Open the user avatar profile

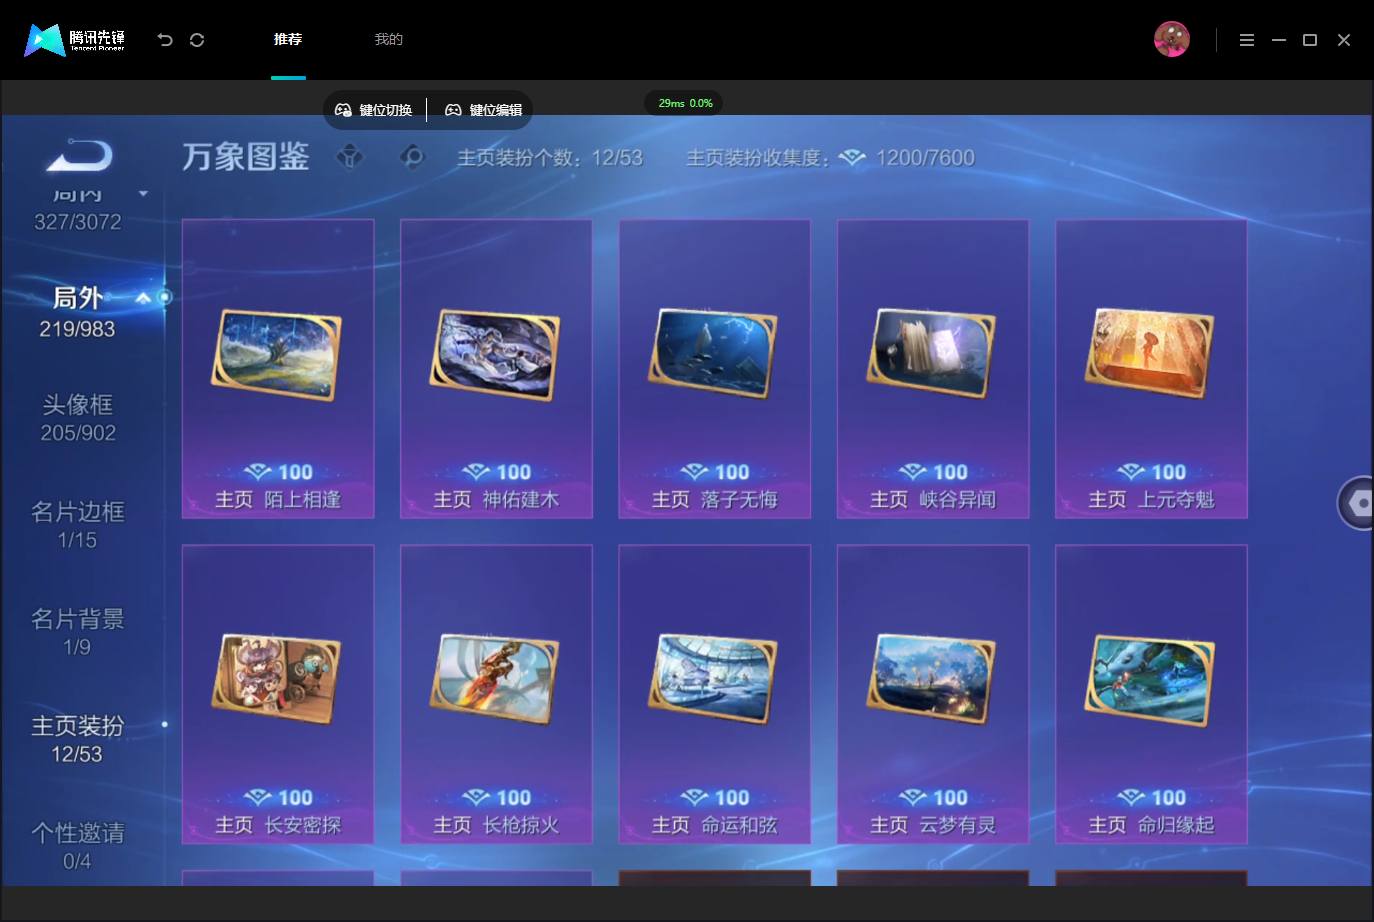click(1172, 40)
